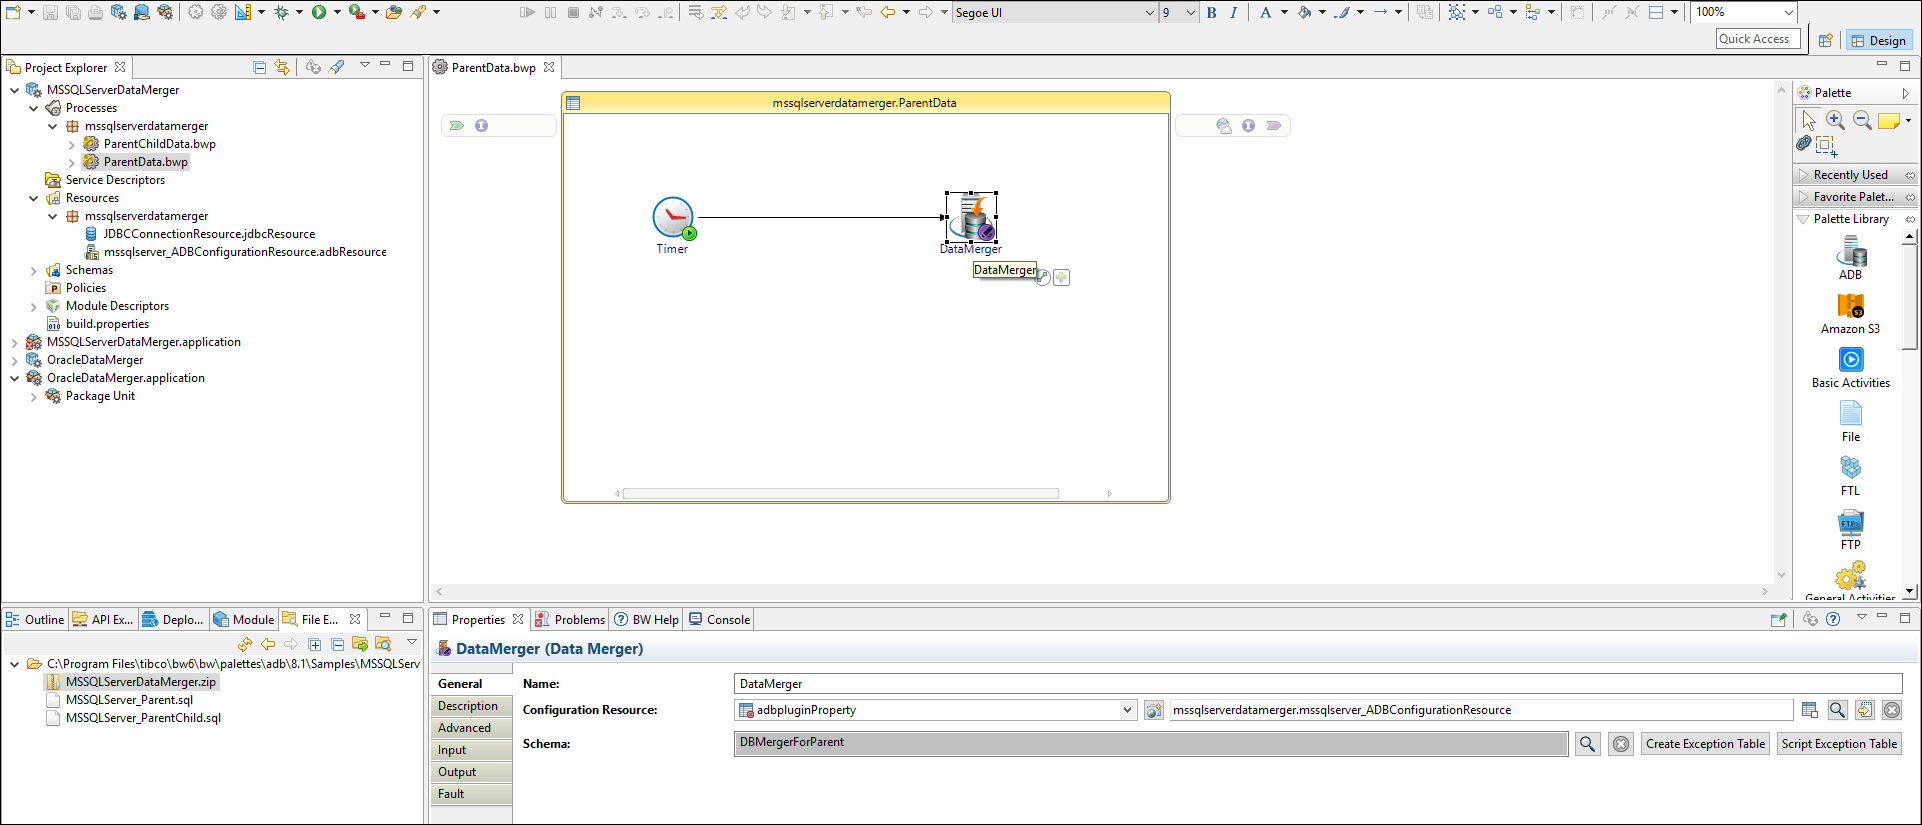1922x825 pixels.
Task: Toggle Link with Editor in Project Explorer
Action: click(x=282, y=67)
